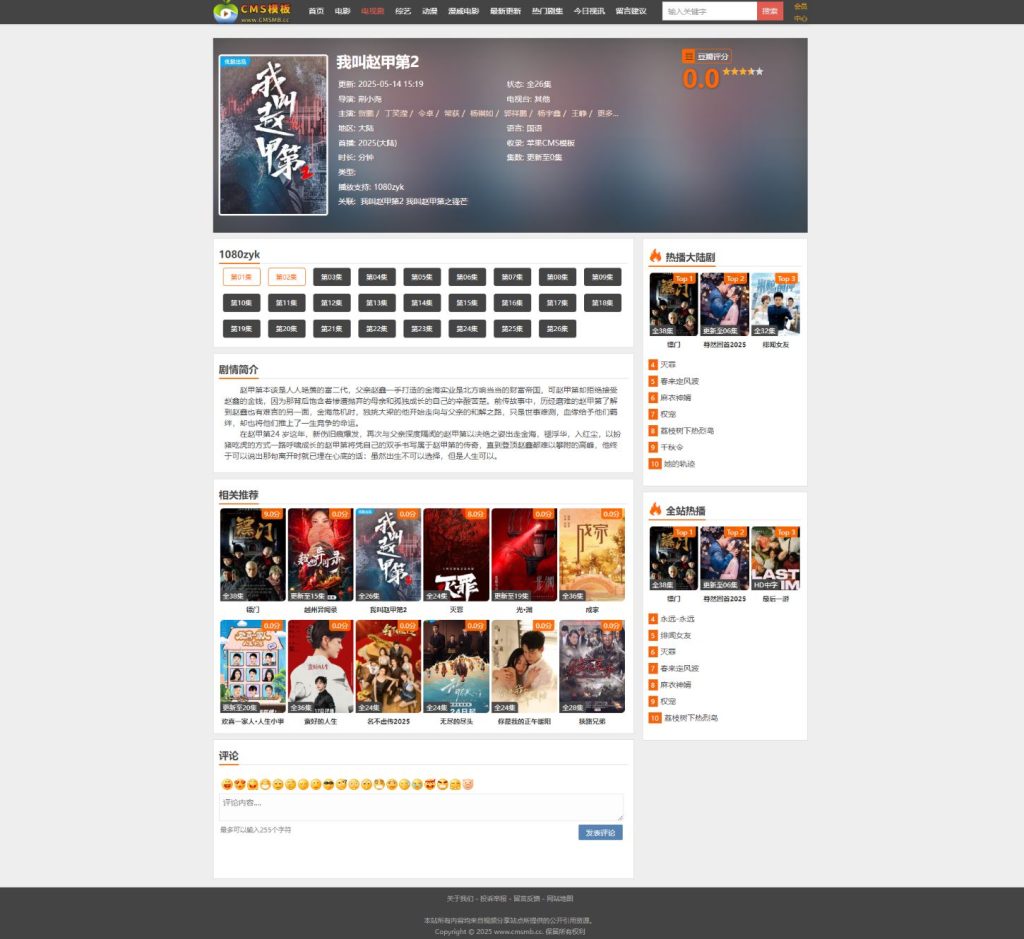Open Top 3 绯闻女友 poster in 热播大陆剧

[775, 304]
